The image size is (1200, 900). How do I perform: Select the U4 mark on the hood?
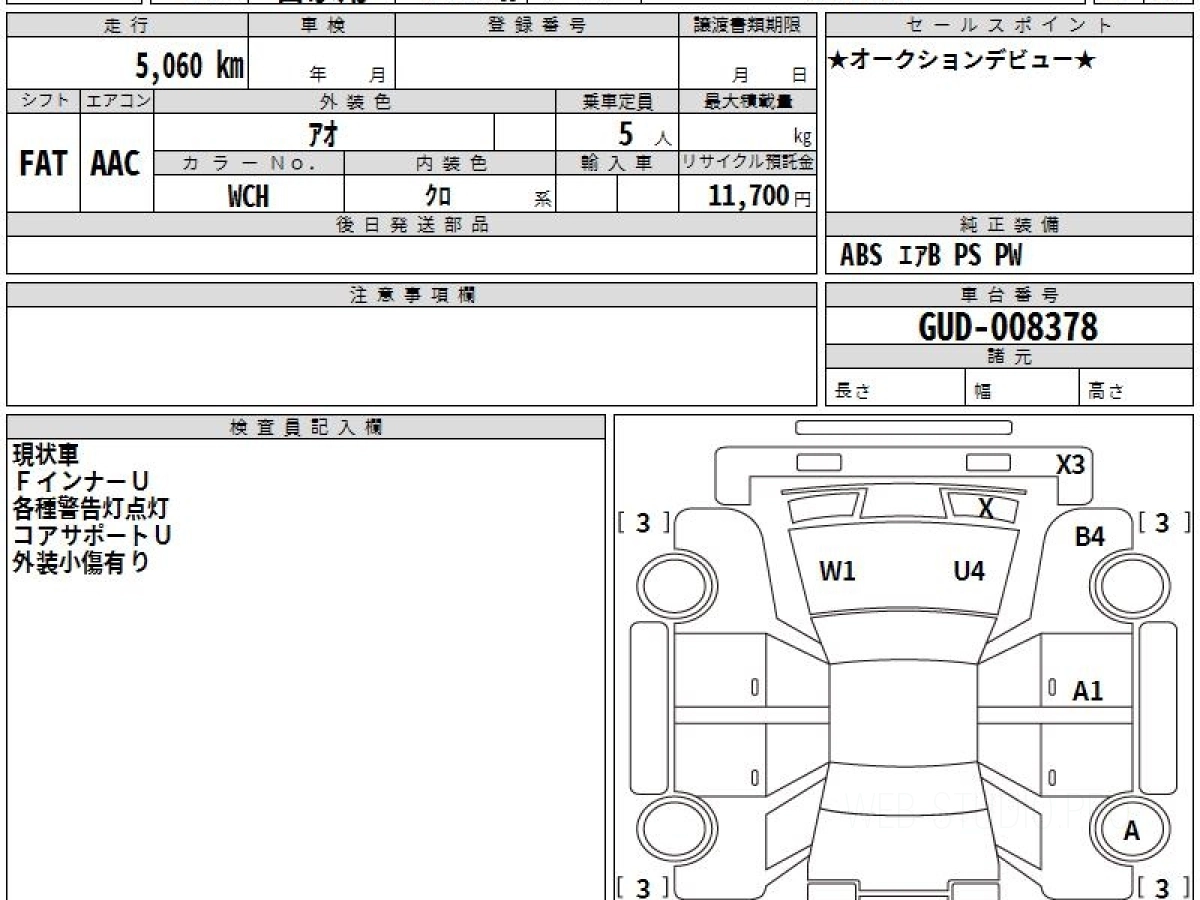coord(969,572)
